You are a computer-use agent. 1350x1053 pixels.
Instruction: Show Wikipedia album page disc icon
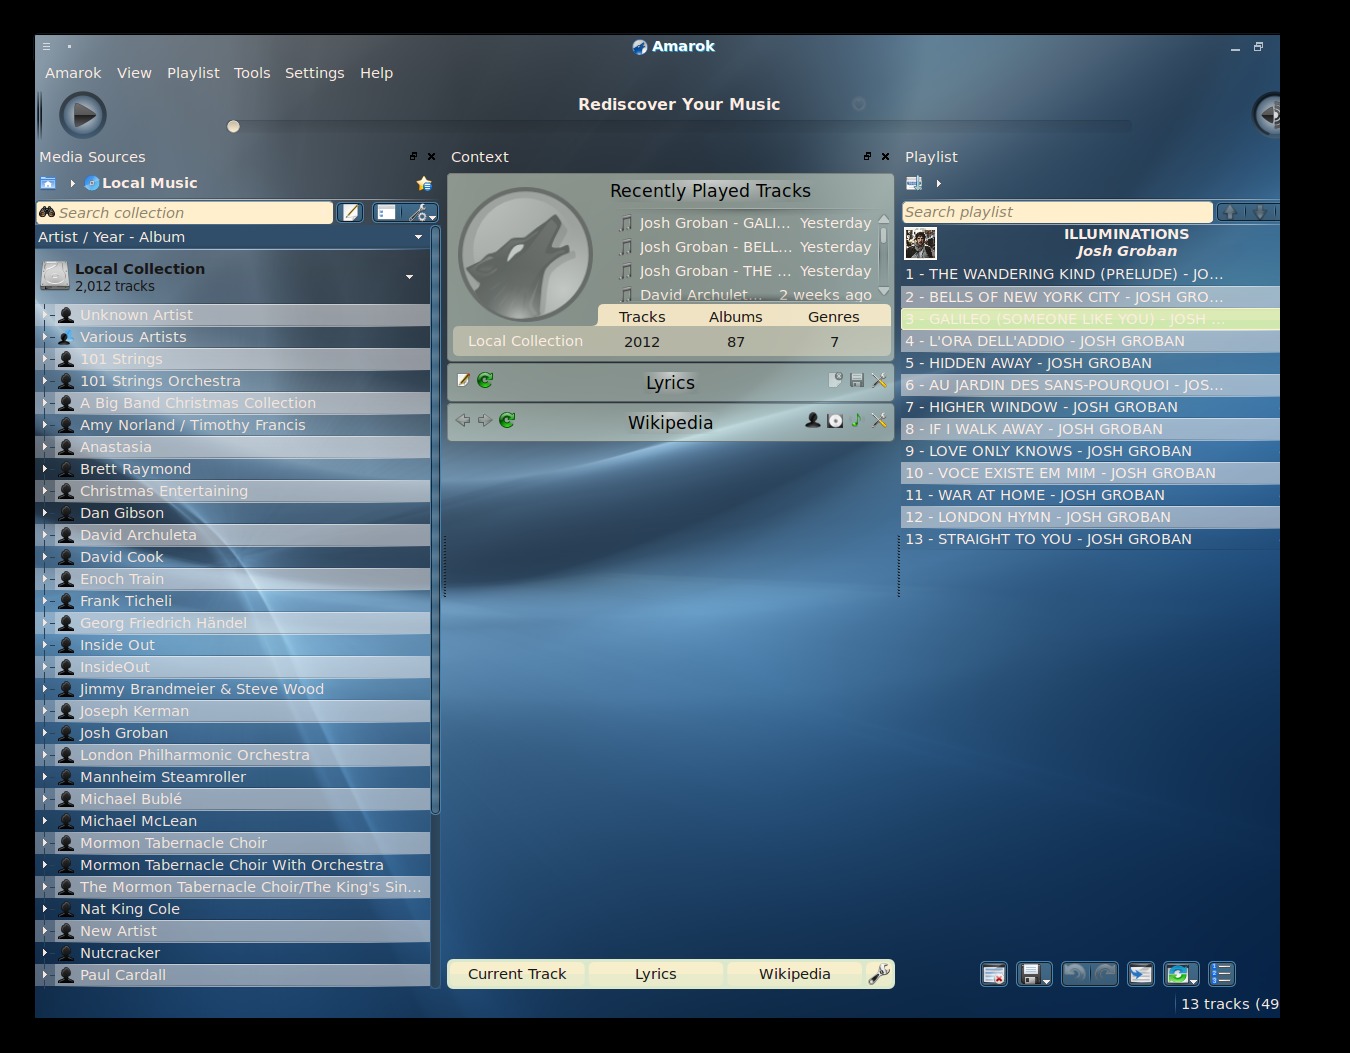835,420
